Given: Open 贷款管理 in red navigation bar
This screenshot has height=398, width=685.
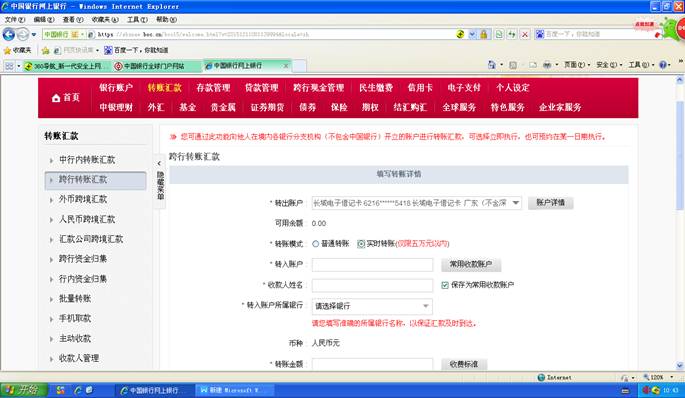Looking at the screenshot, I should pos(262,88).
